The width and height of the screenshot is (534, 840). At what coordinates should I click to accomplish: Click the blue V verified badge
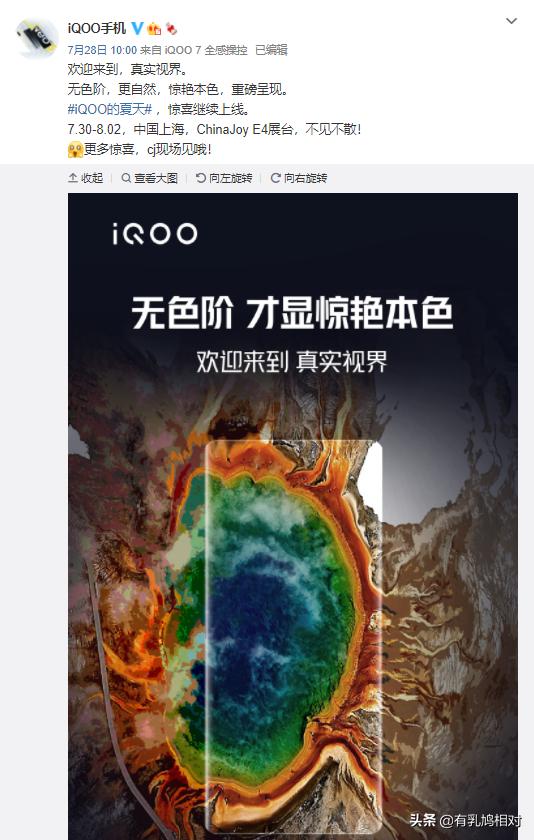click(x=138, y=28)
